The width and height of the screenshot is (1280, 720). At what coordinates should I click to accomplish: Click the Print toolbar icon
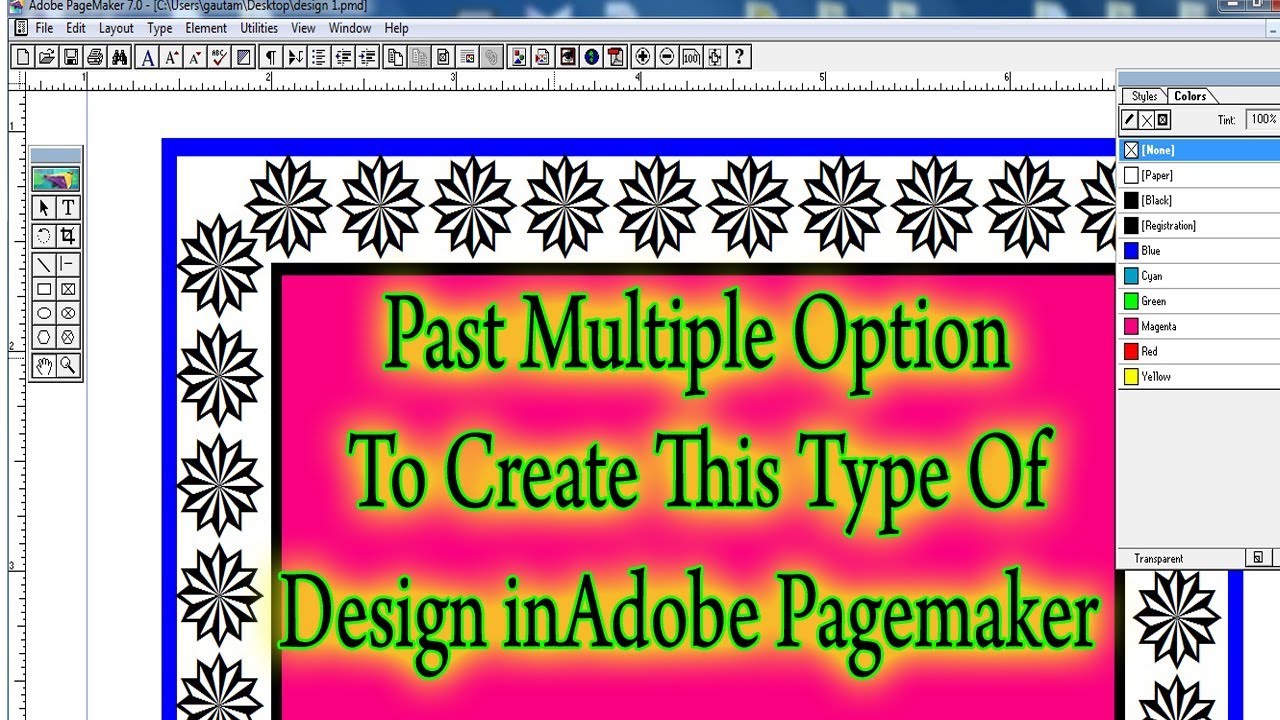coord(95,57)
